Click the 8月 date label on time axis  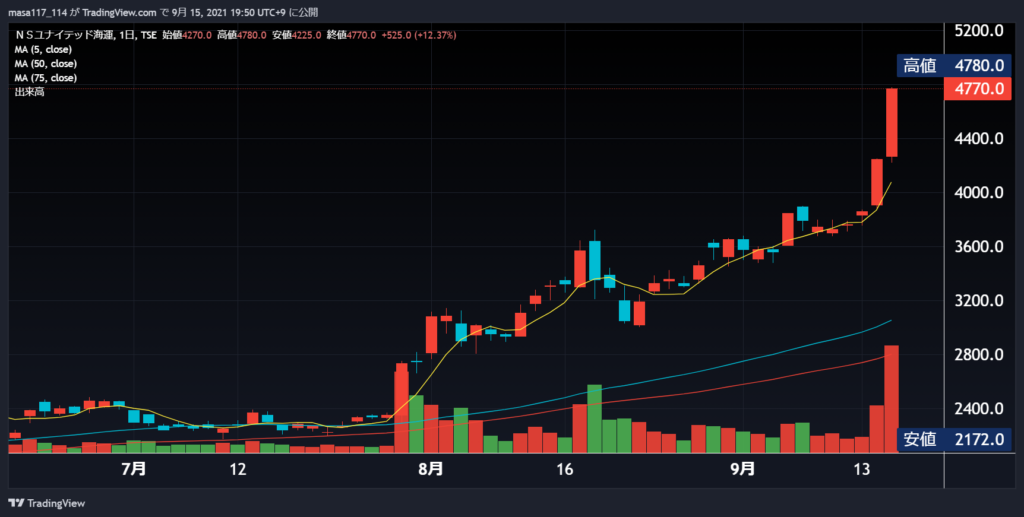[430, 469]
